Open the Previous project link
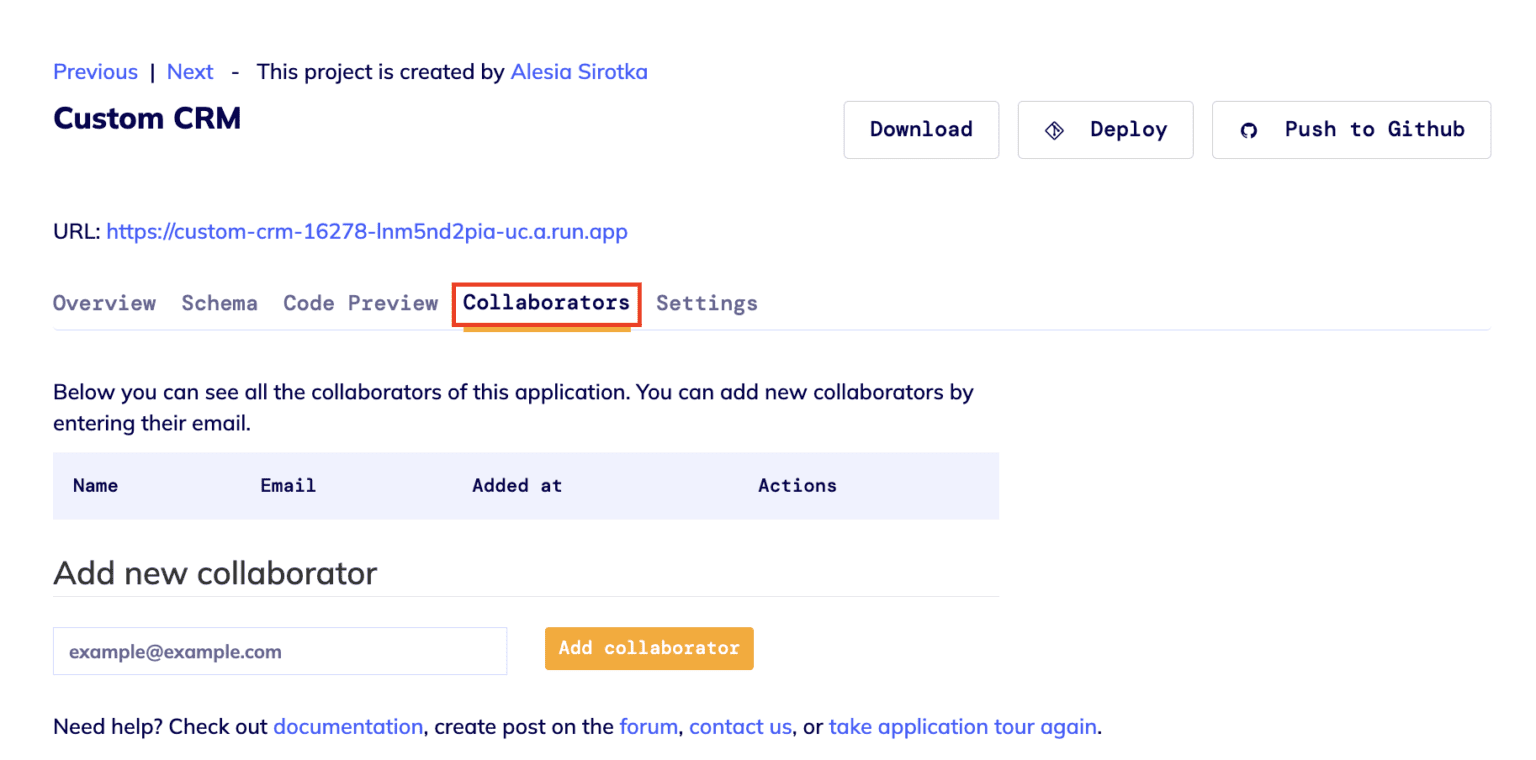 95,71
